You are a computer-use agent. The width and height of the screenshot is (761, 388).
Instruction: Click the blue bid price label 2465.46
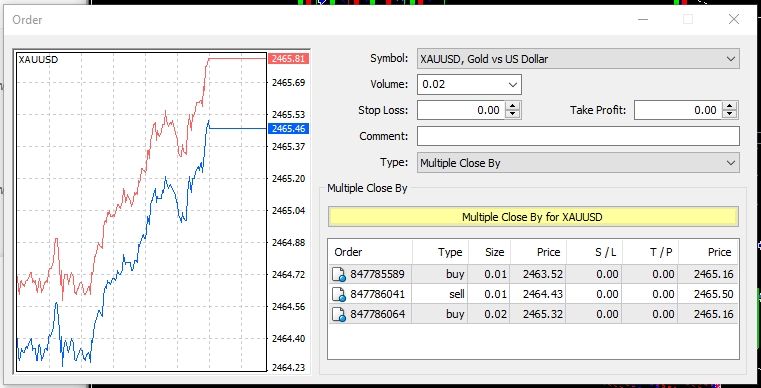[288, 129]
